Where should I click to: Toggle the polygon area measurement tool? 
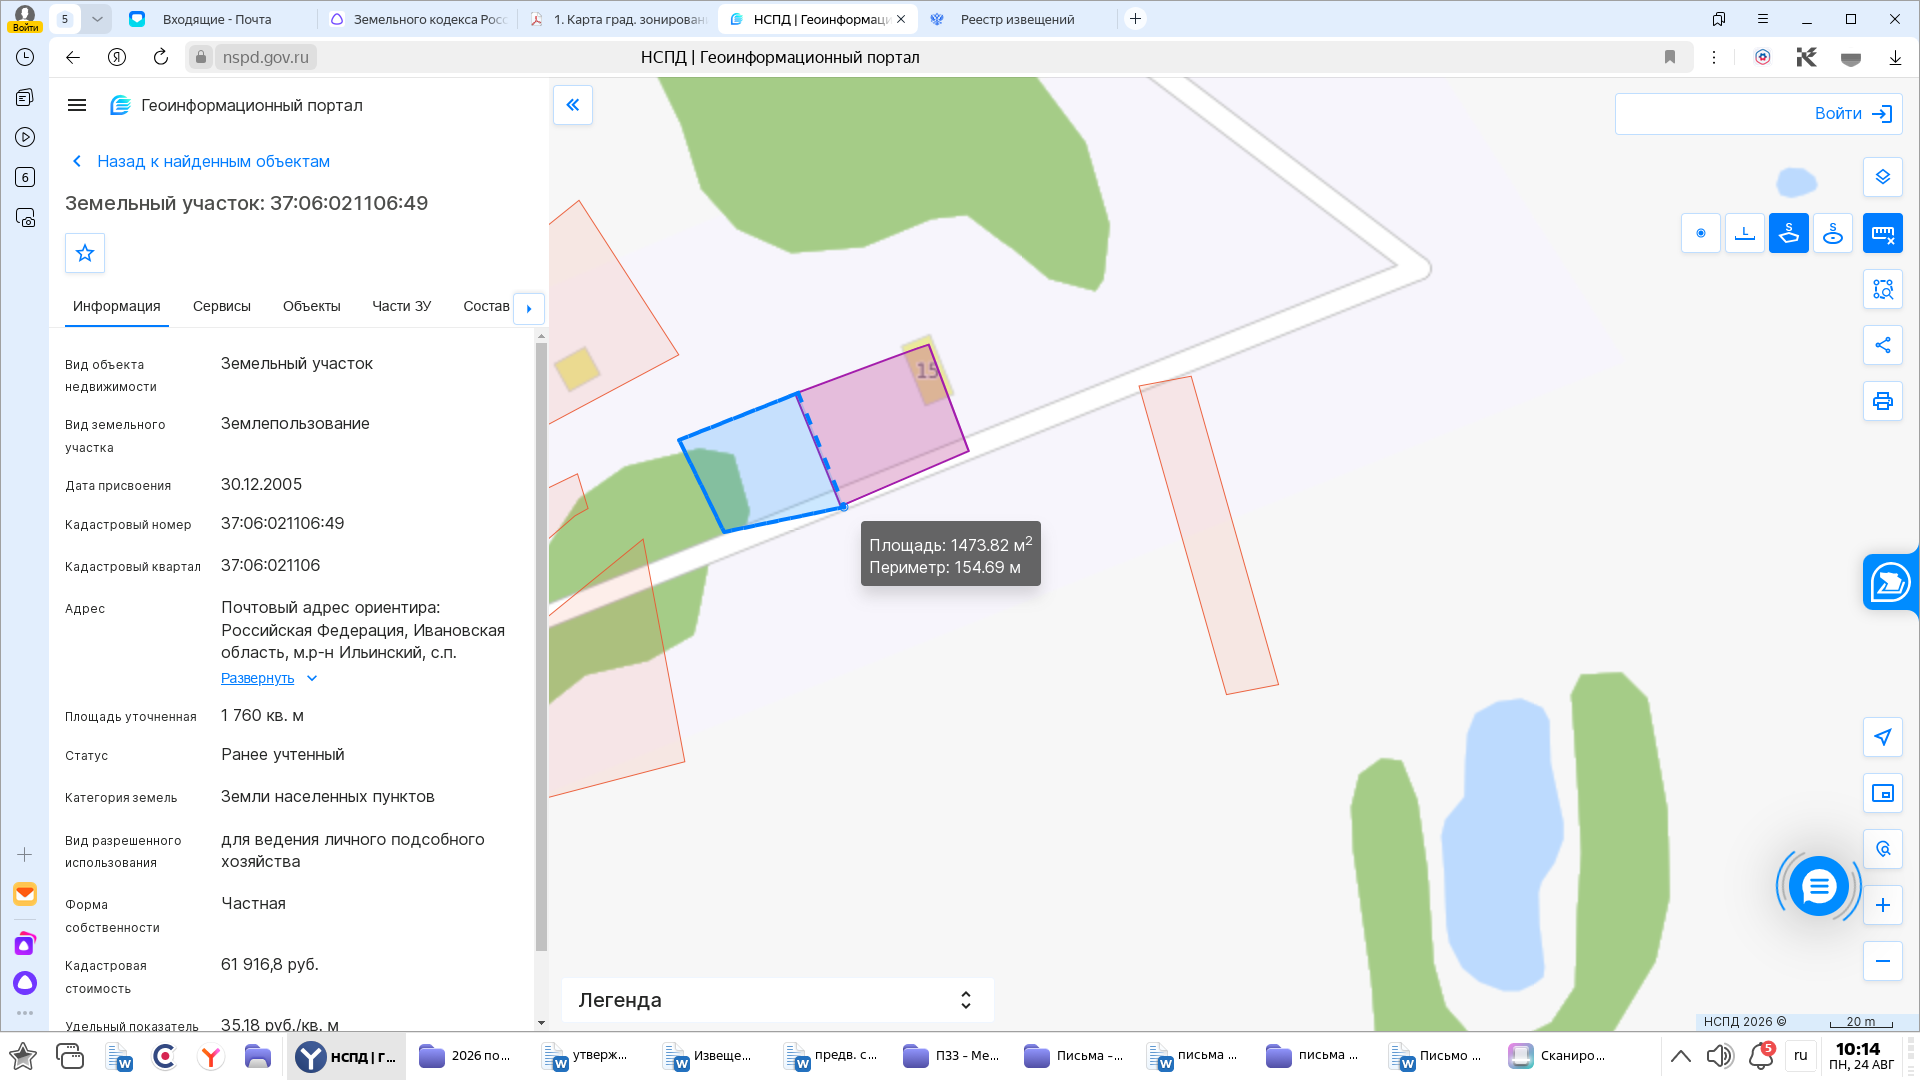(1789, 233)
